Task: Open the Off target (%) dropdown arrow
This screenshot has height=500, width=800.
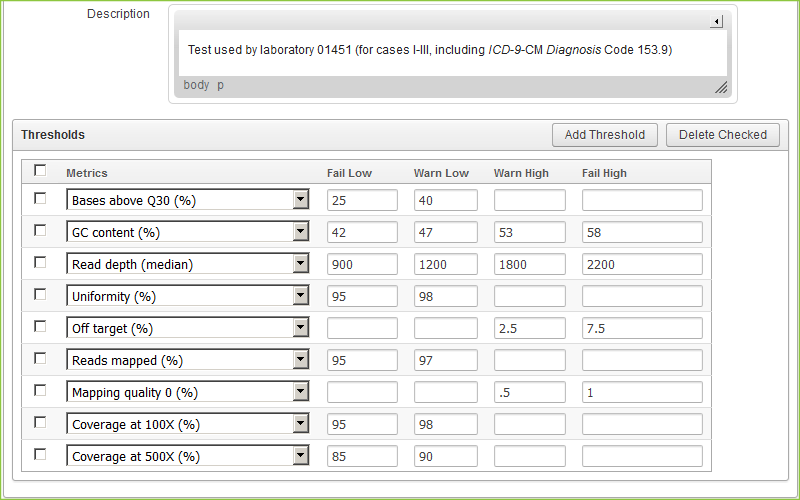Action: click(x=300, y=328)
